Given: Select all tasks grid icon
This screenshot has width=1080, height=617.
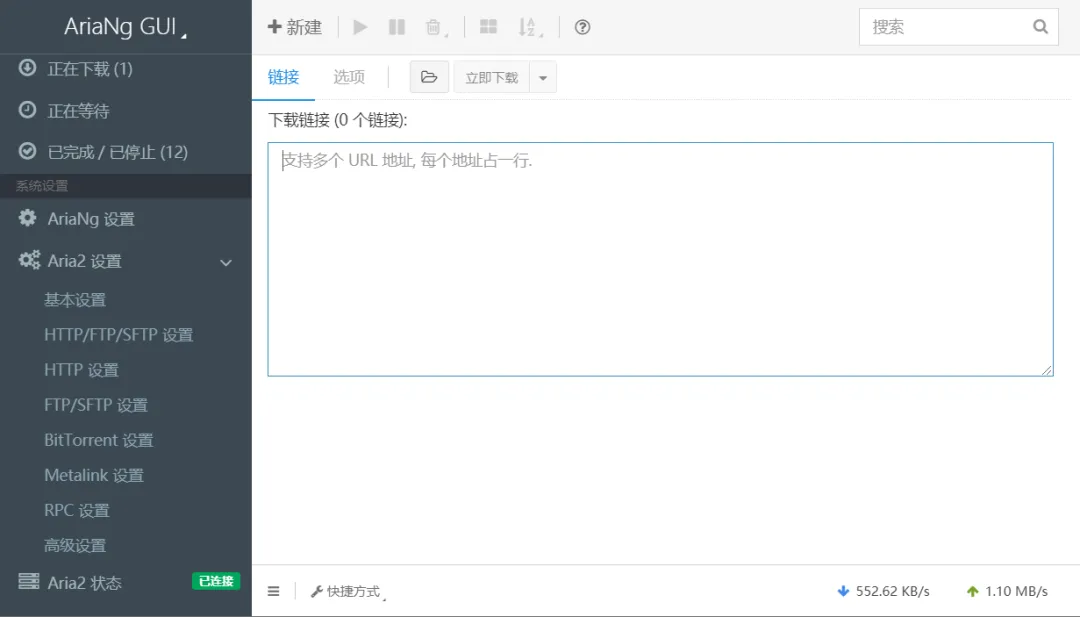Looking at the screenshot, I should [x=488, y=27].
